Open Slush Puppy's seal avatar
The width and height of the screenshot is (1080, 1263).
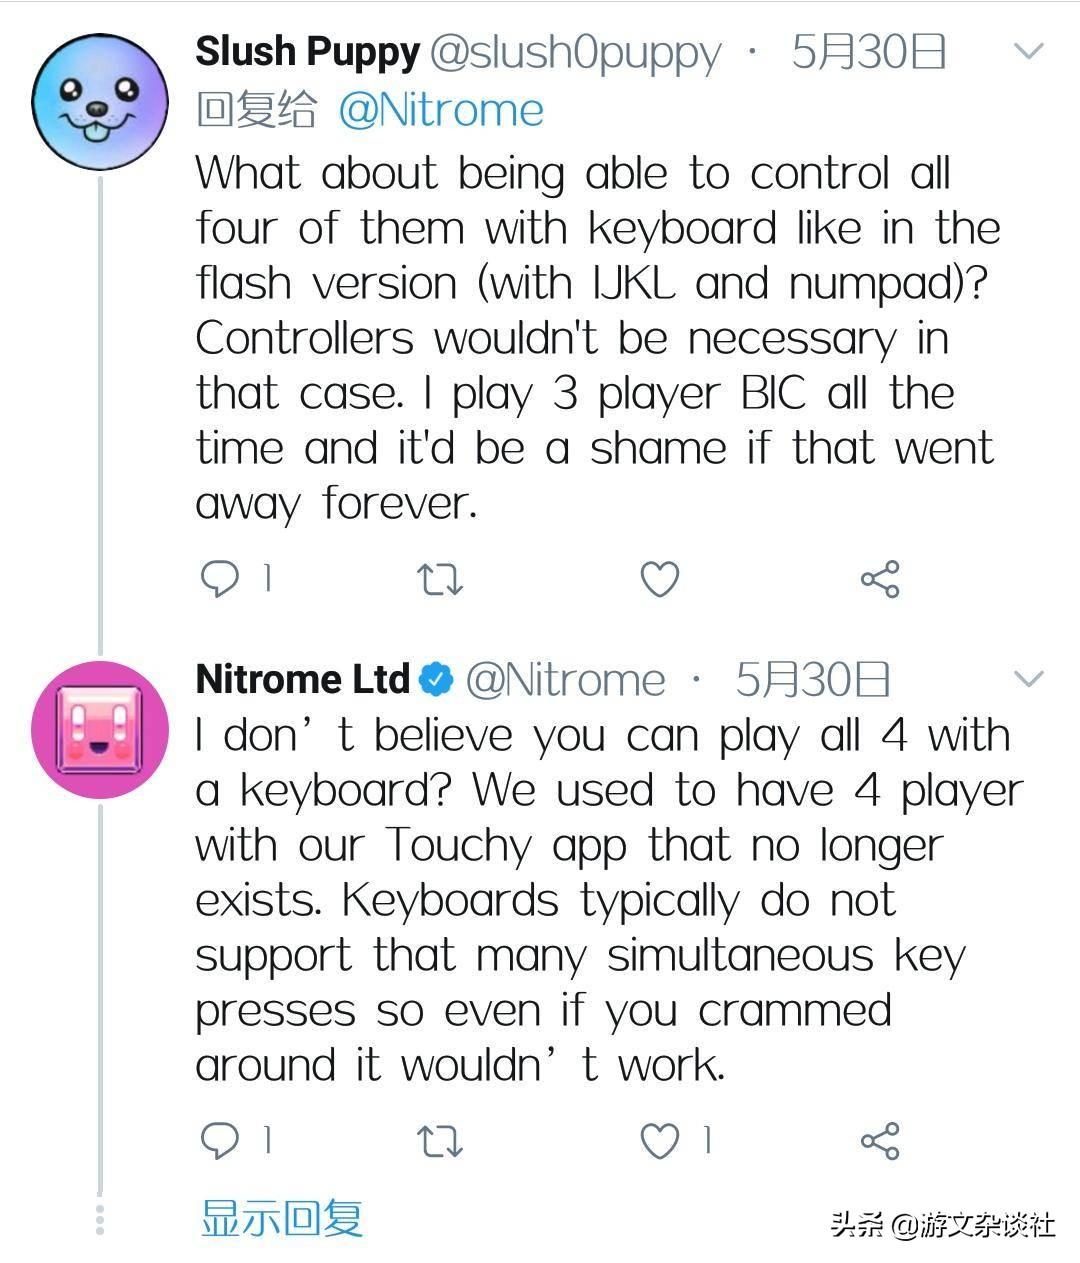pyautogui.click(x=100, y=101)
